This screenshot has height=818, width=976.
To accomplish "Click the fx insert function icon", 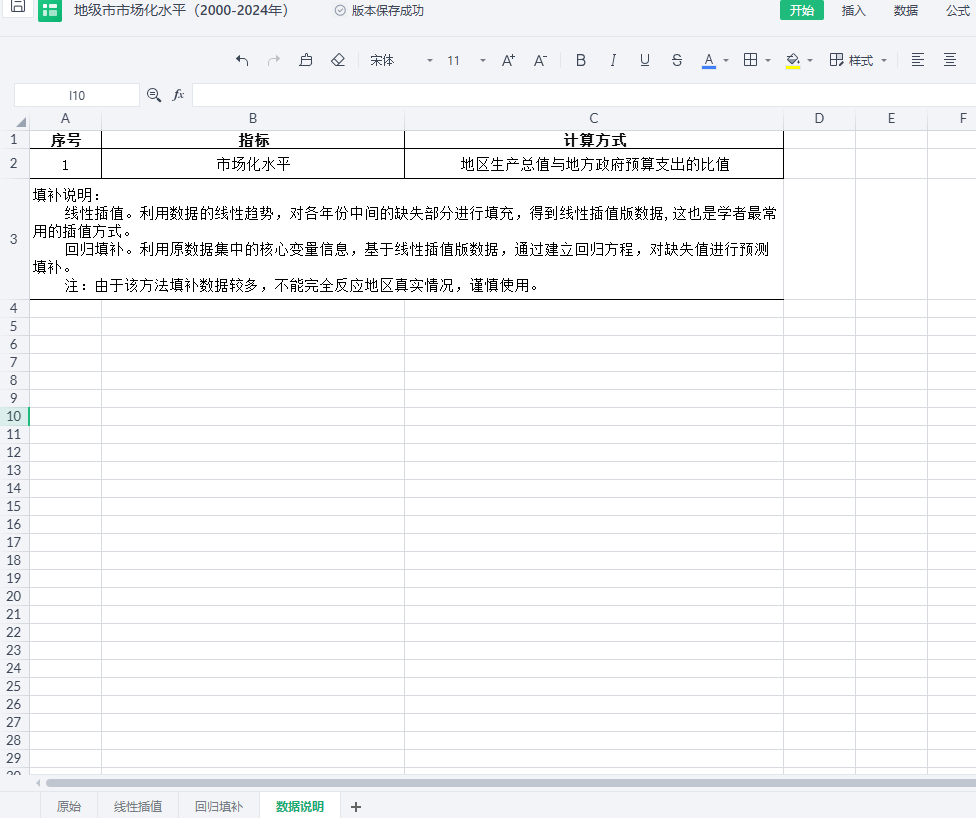I will coord(178,95).
